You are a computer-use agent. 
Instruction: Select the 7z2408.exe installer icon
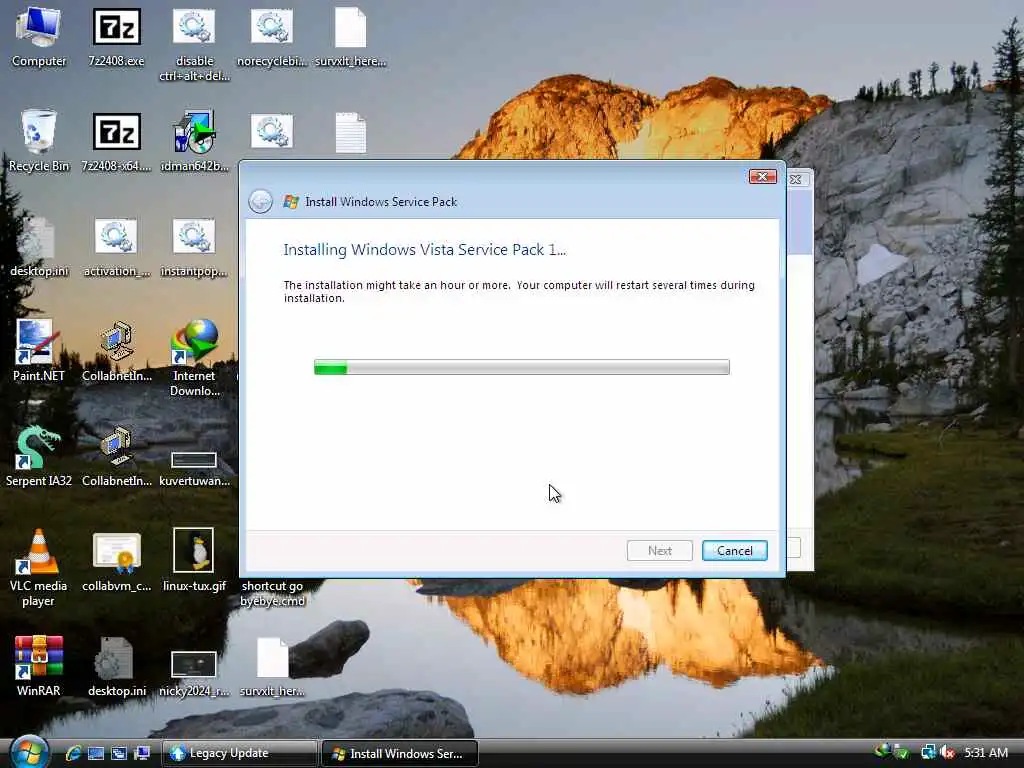(x=116, y=37)
